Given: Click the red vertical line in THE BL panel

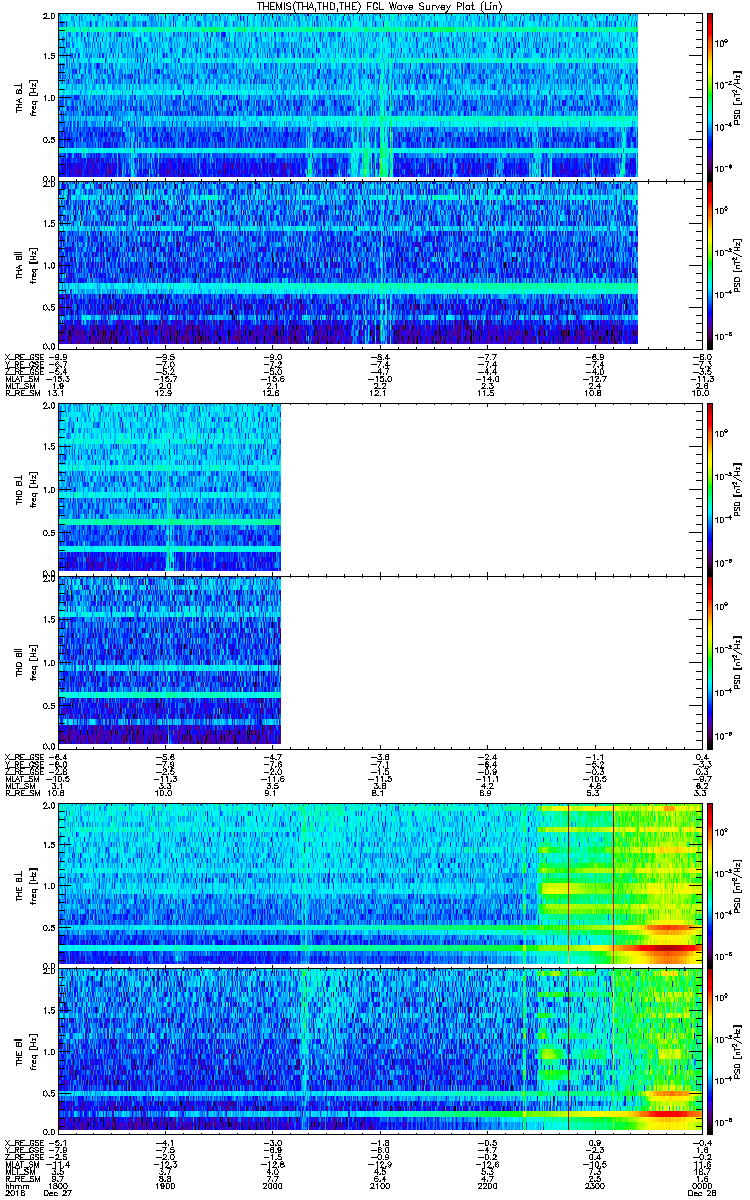Looking at the screenshot, I should pos(568,883).
